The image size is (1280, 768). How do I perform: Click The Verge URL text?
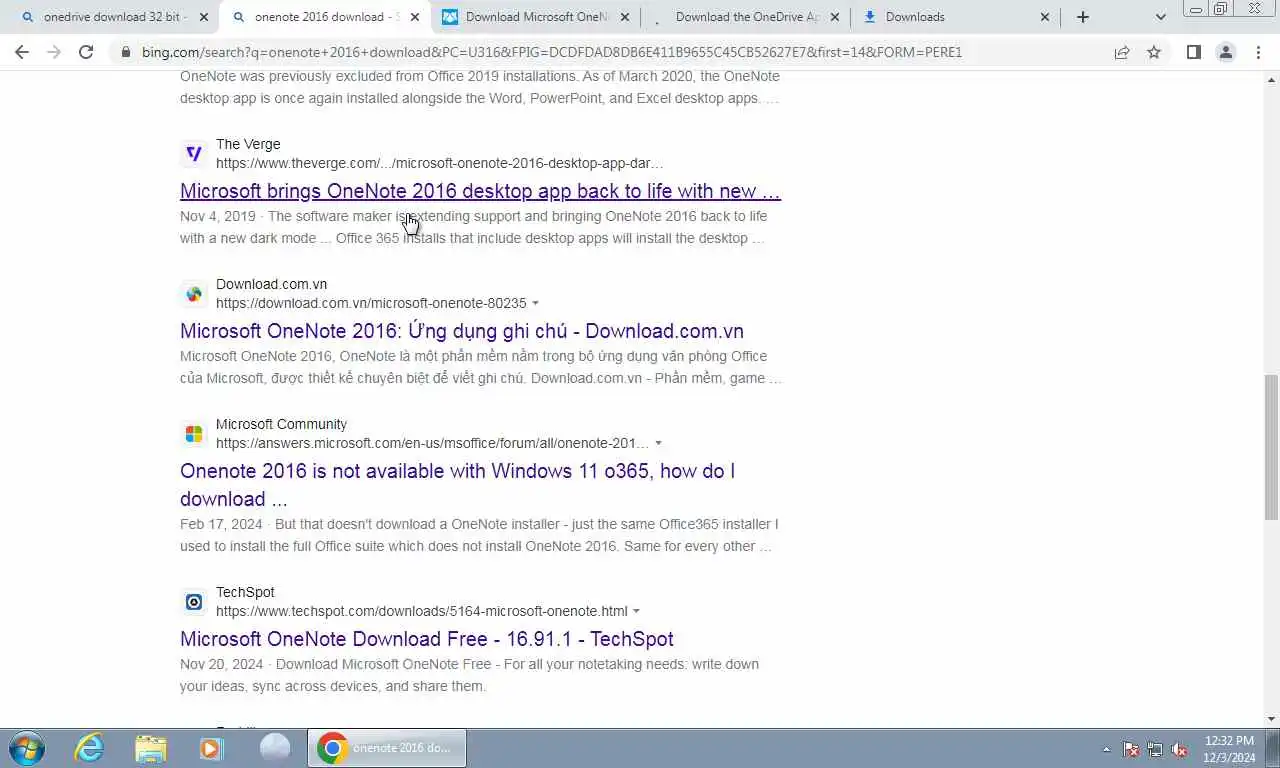440,163
